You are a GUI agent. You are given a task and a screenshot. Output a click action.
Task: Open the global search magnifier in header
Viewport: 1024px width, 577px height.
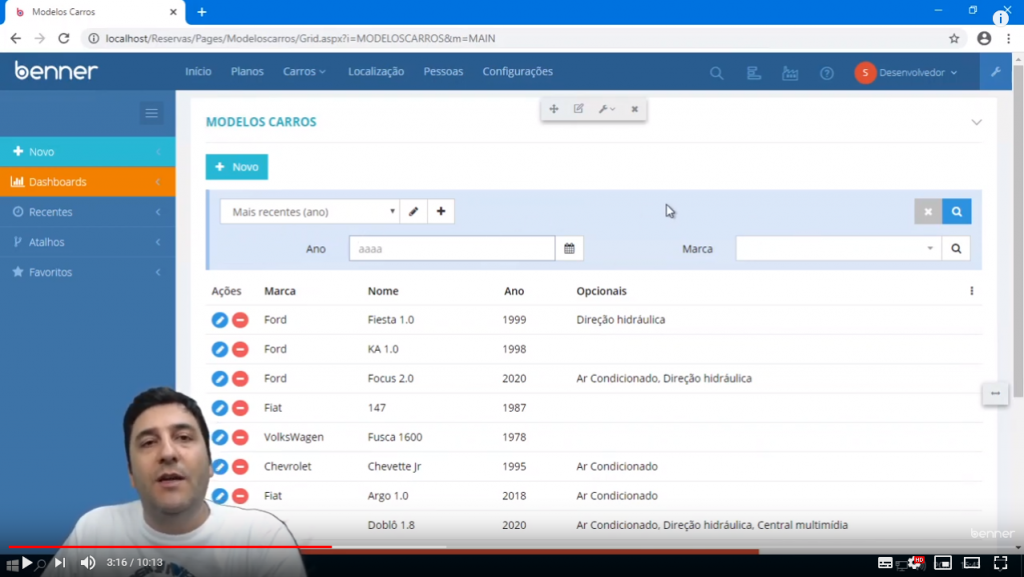716,73
